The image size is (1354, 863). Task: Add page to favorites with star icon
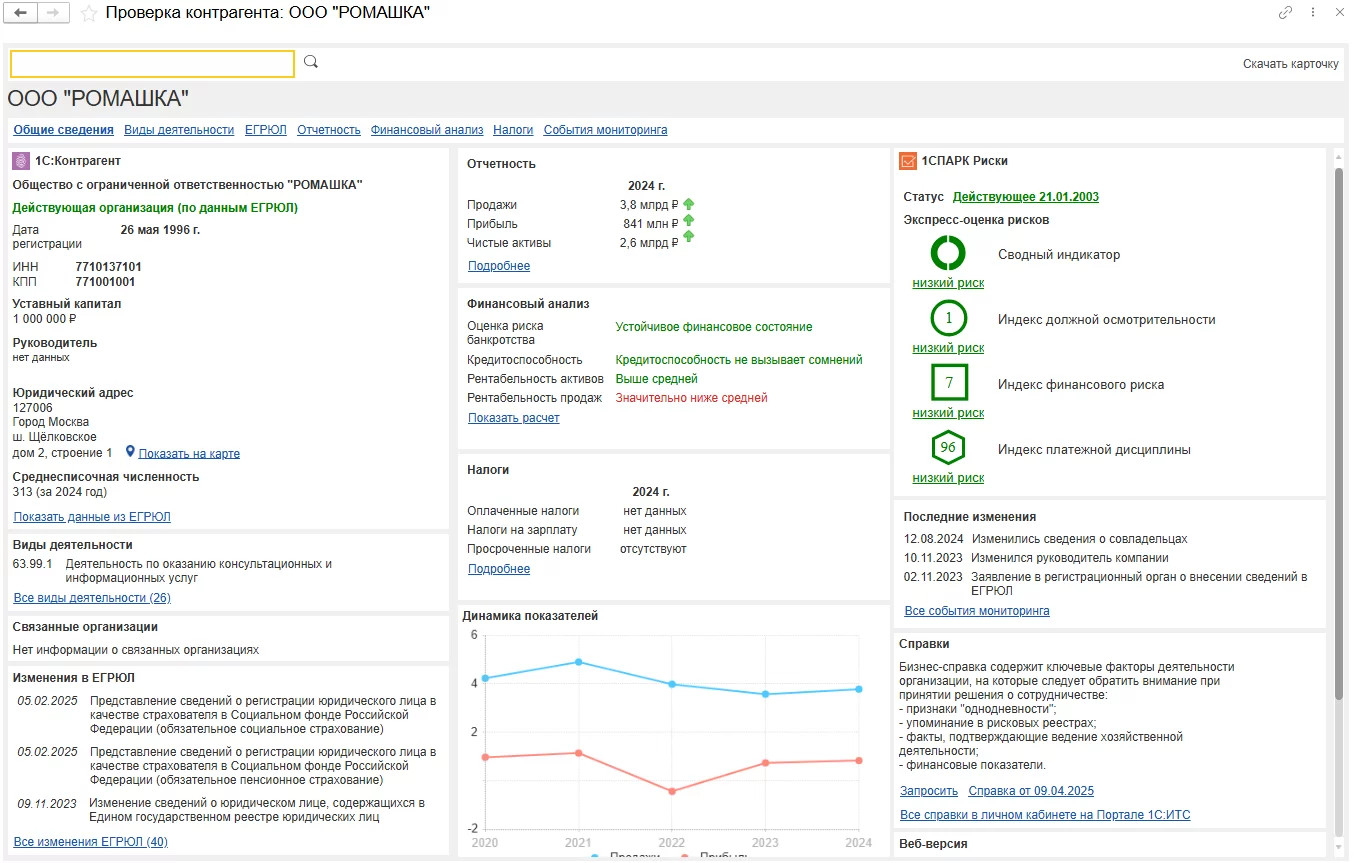[89, 13]
